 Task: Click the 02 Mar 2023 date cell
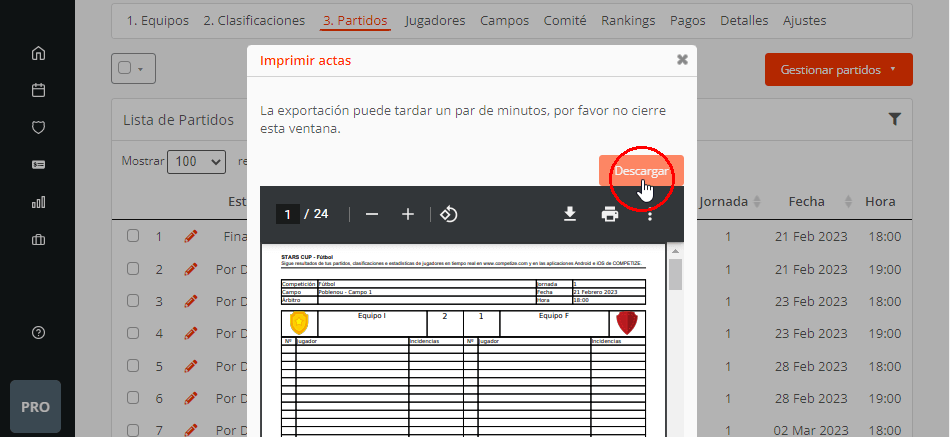tap(811, 430)
